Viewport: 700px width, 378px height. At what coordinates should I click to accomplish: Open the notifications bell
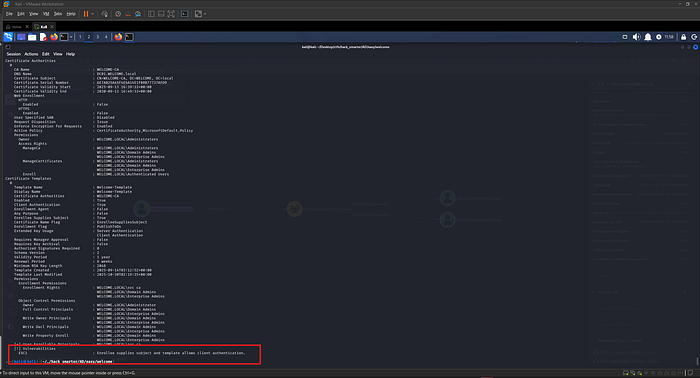coord(648,37)
